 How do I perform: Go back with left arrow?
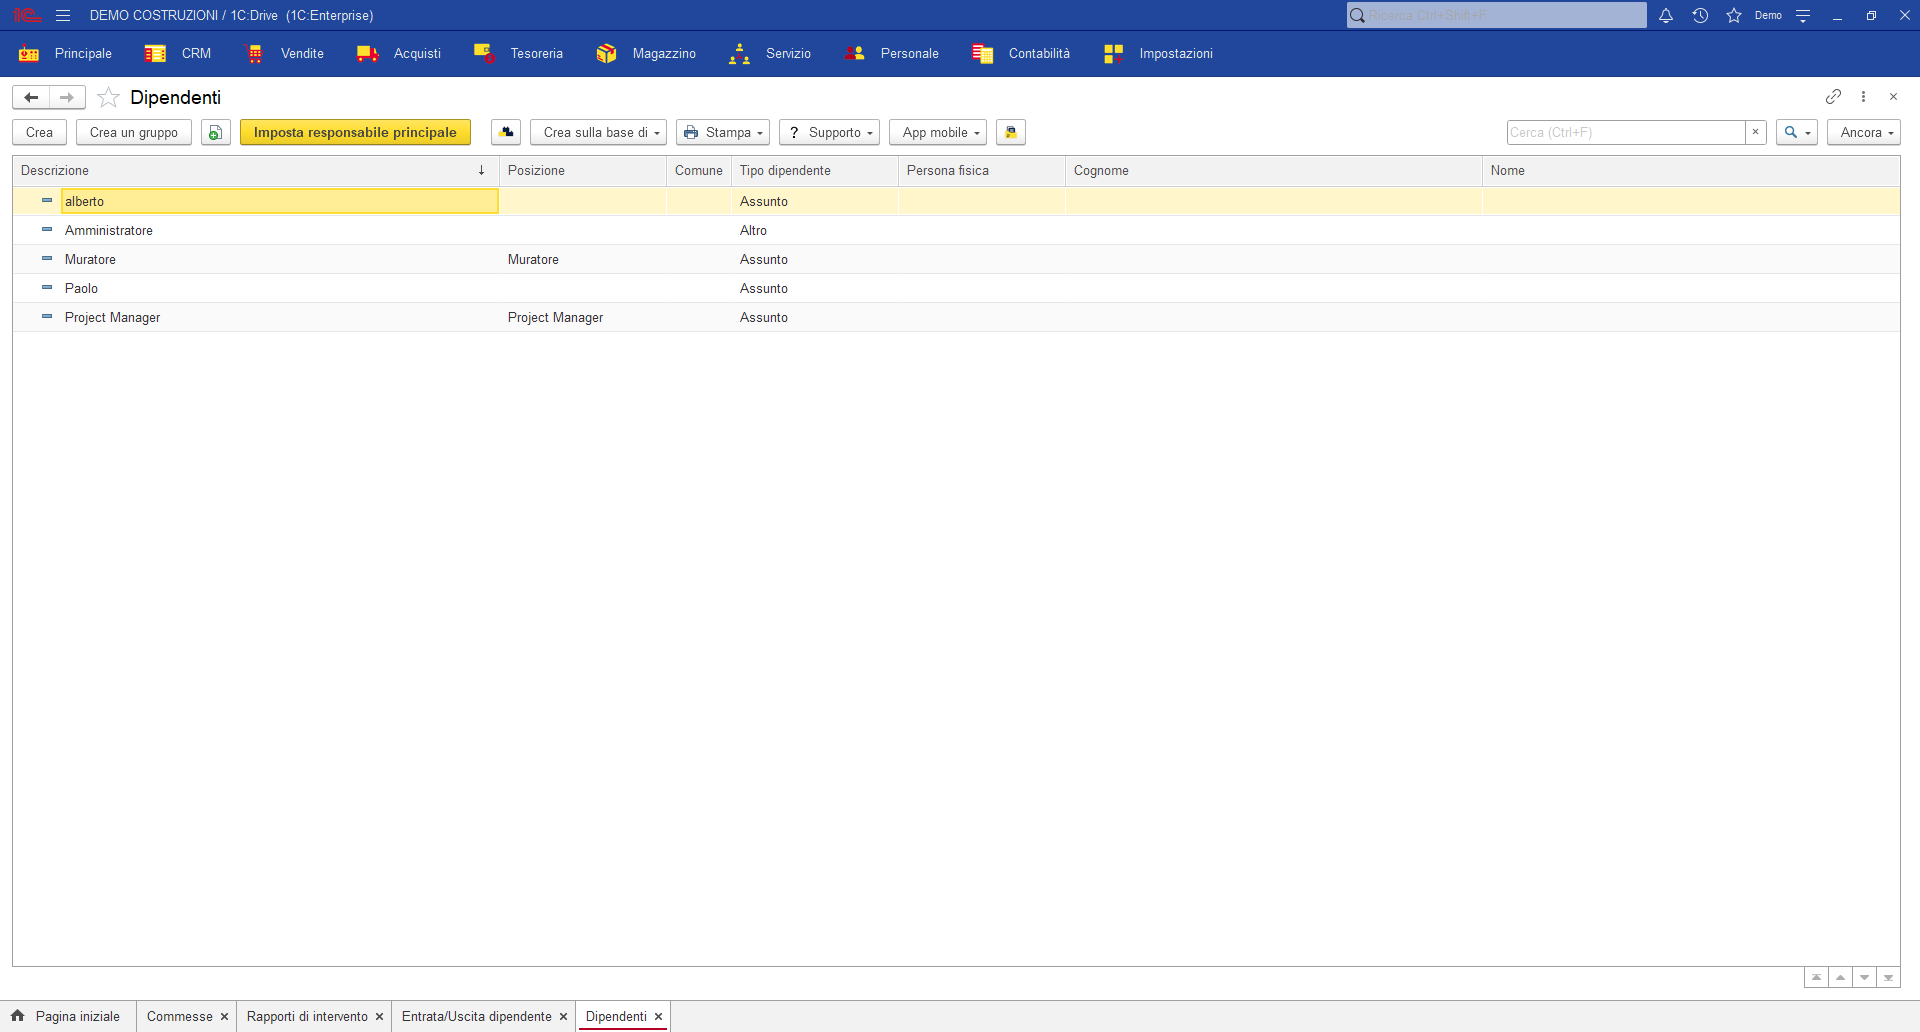coord(31,97)
